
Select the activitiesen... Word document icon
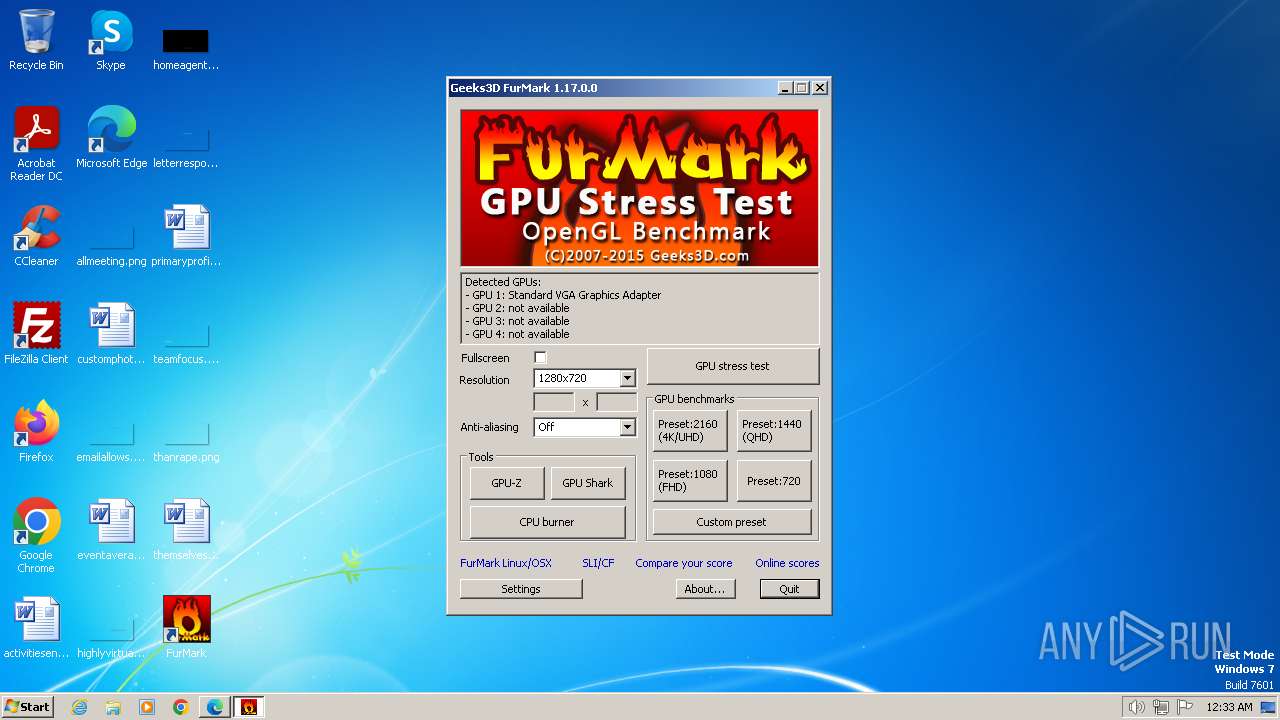click(36, 628)
